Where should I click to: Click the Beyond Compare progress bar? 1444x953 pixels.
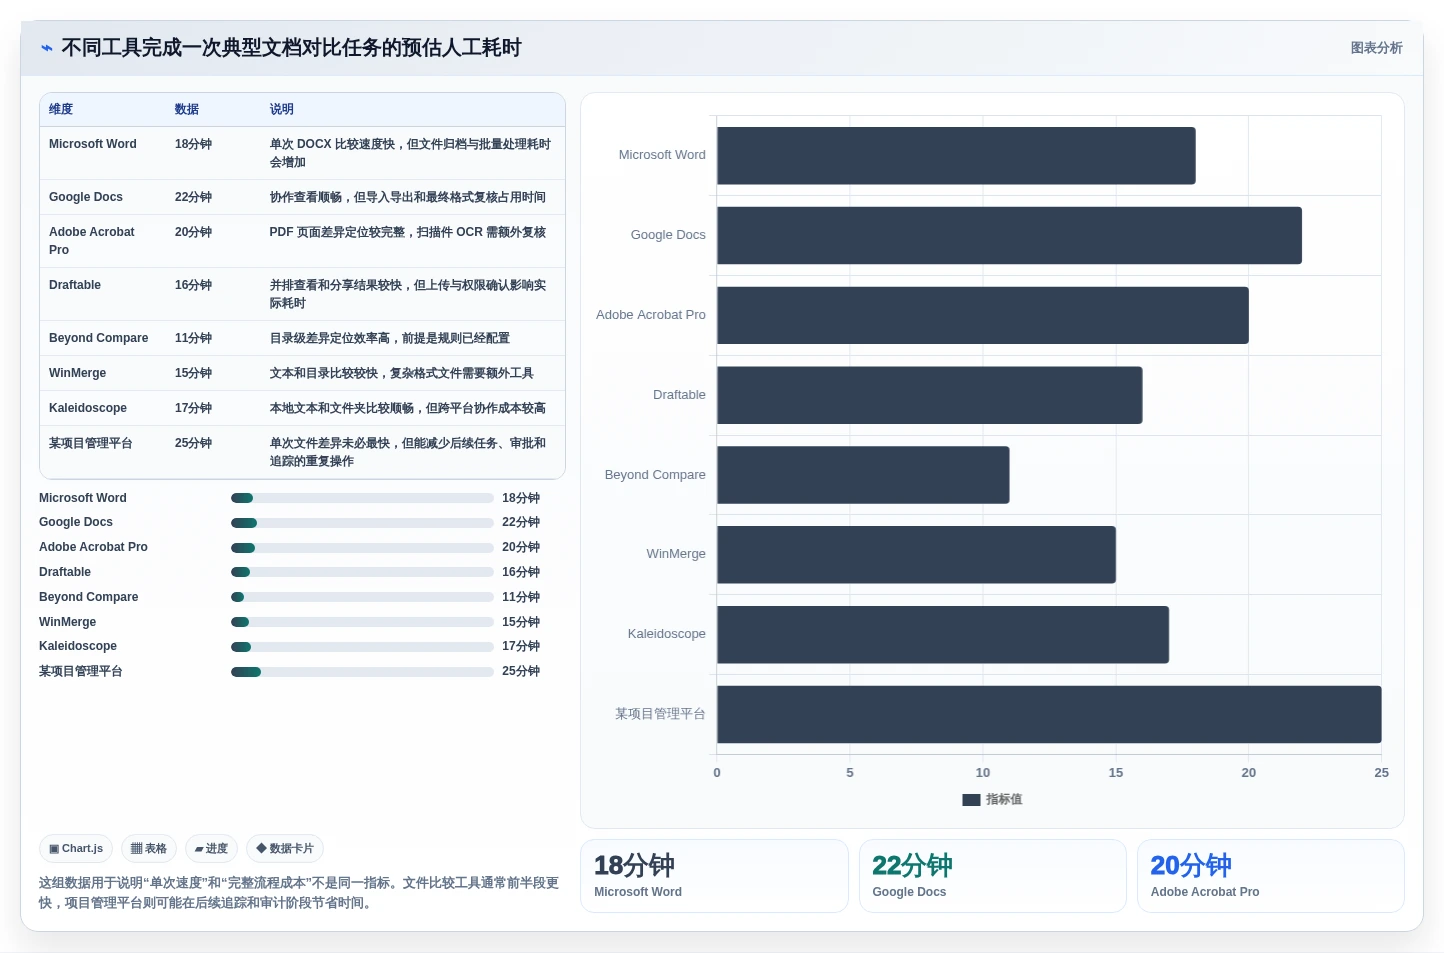click(x=362, y=597)
